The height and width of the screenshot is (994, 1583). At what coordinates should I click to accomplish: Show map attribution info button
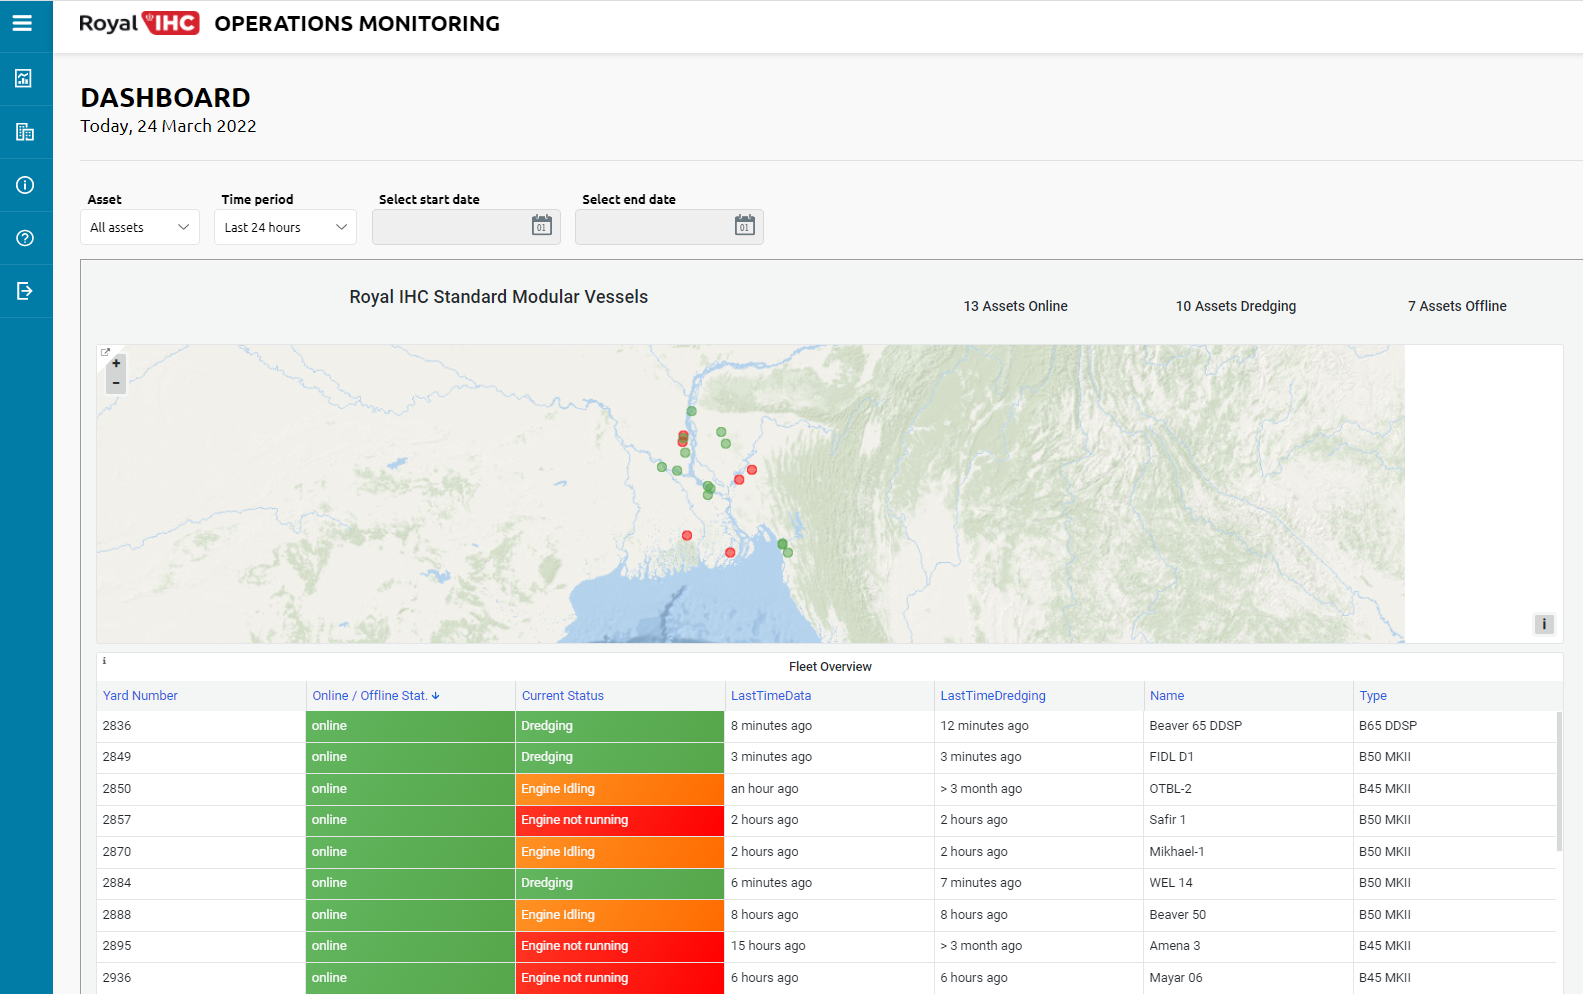(1543, 624)
